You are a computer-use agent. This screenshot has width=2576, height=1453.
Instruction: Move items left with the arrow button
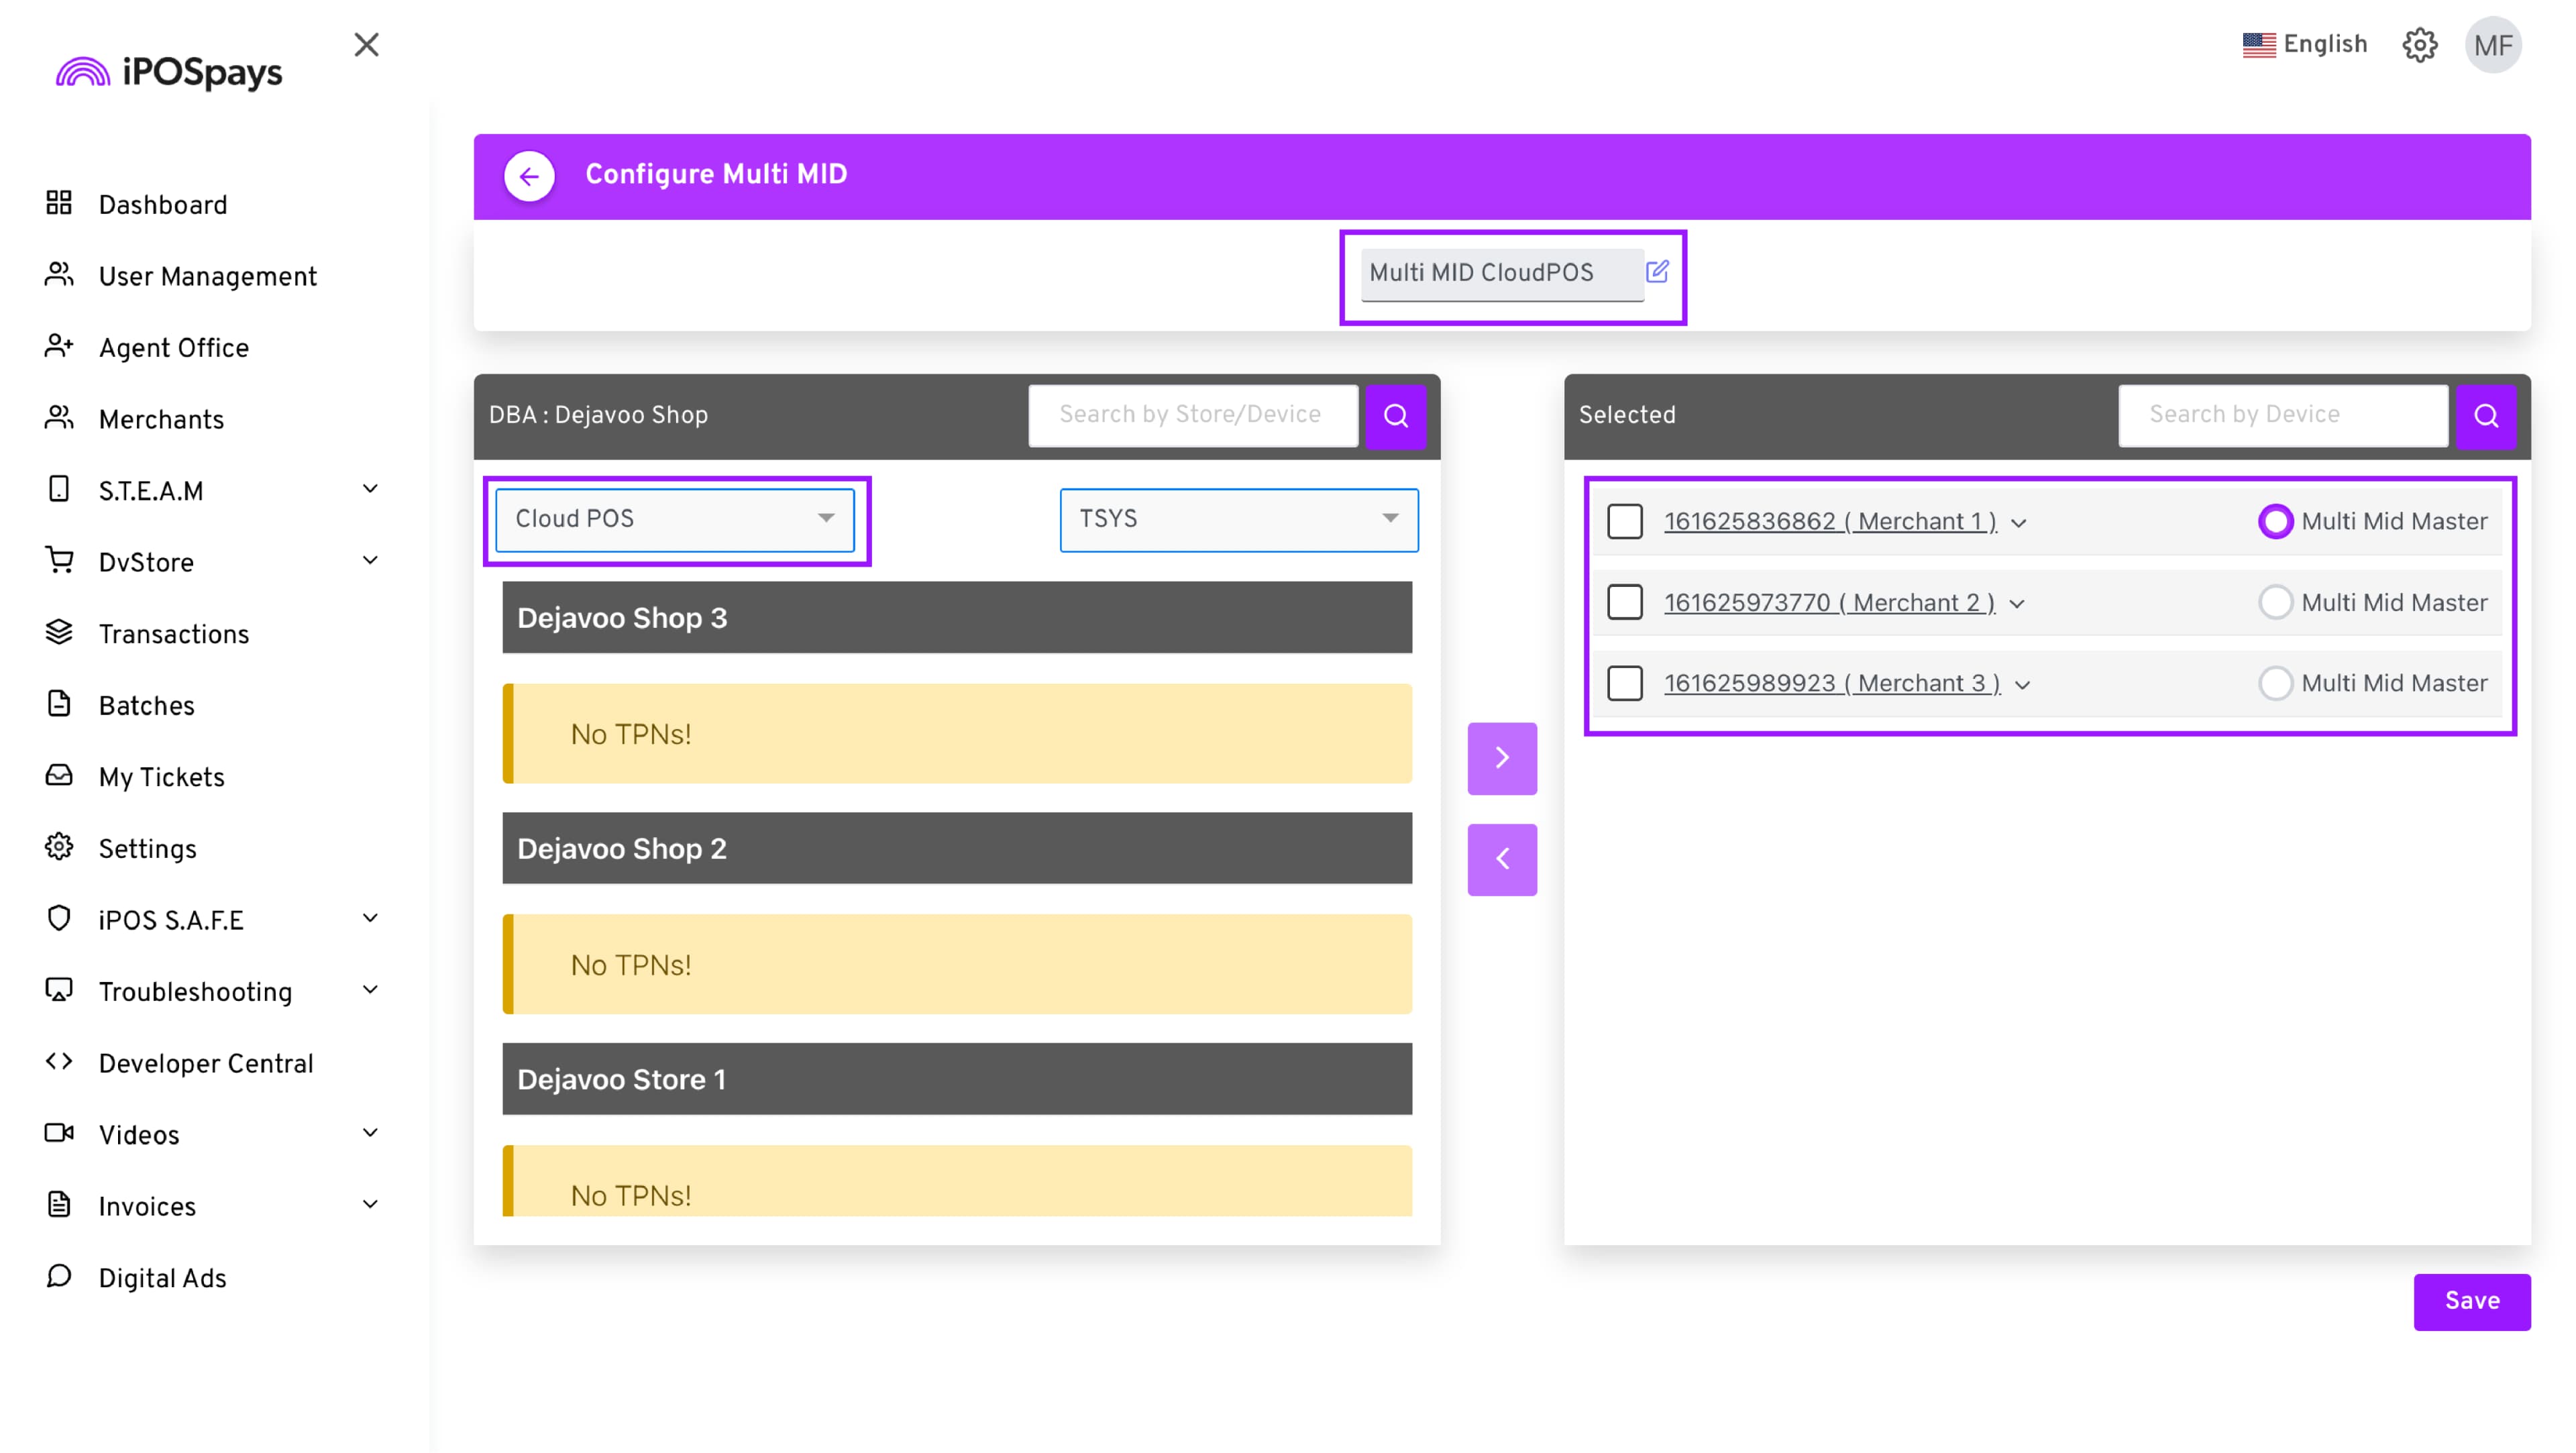tap(1502, 859)
